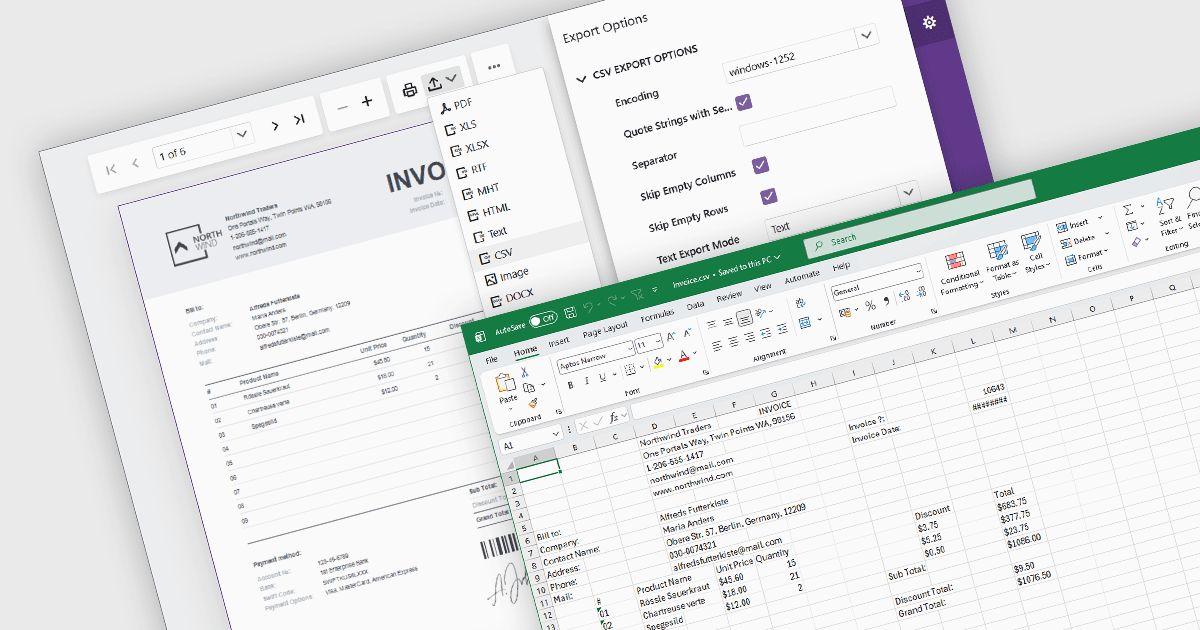Apply Italic formatting in Excel
This screenshot has height=630, width=1200.
coord(585,381)
